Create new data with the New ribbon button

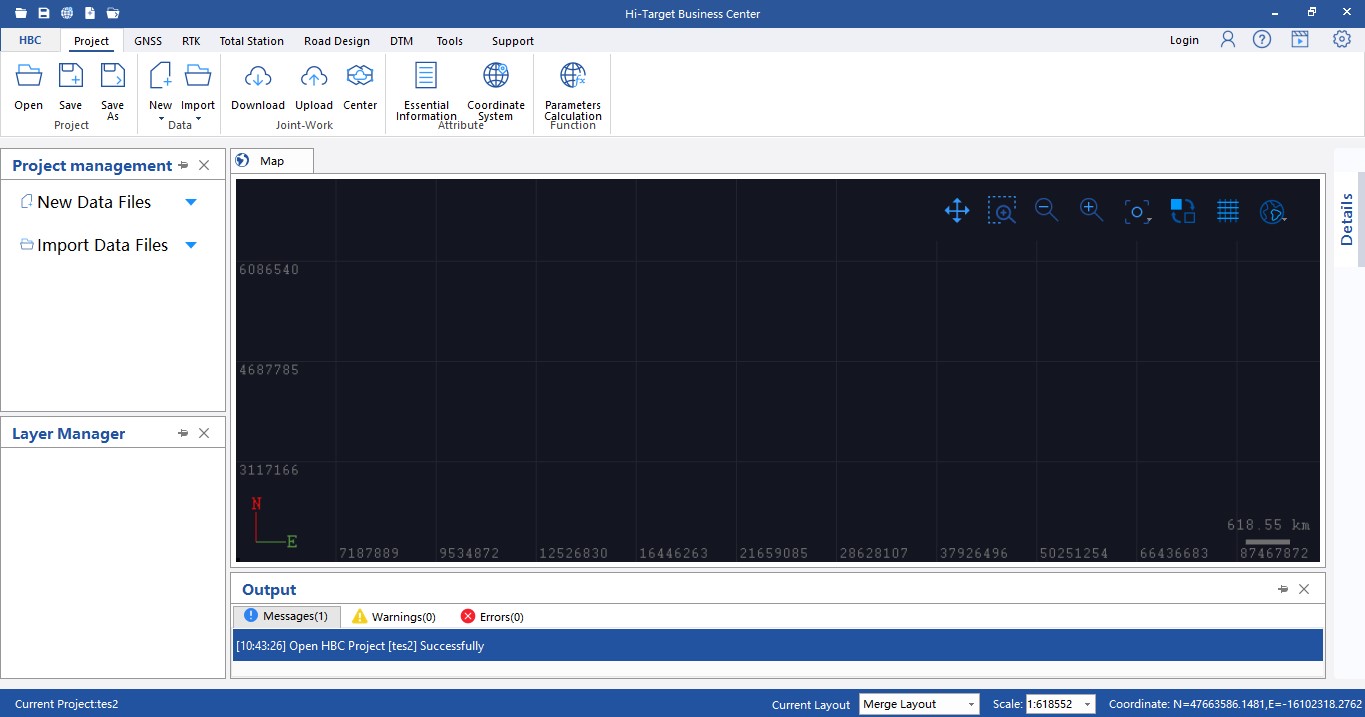(160, 87)
